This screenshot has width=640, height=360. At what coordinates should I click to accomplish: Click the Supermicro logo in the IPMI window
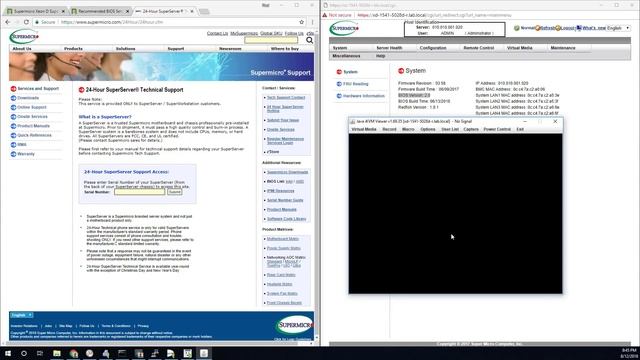[x=344, y=28]
